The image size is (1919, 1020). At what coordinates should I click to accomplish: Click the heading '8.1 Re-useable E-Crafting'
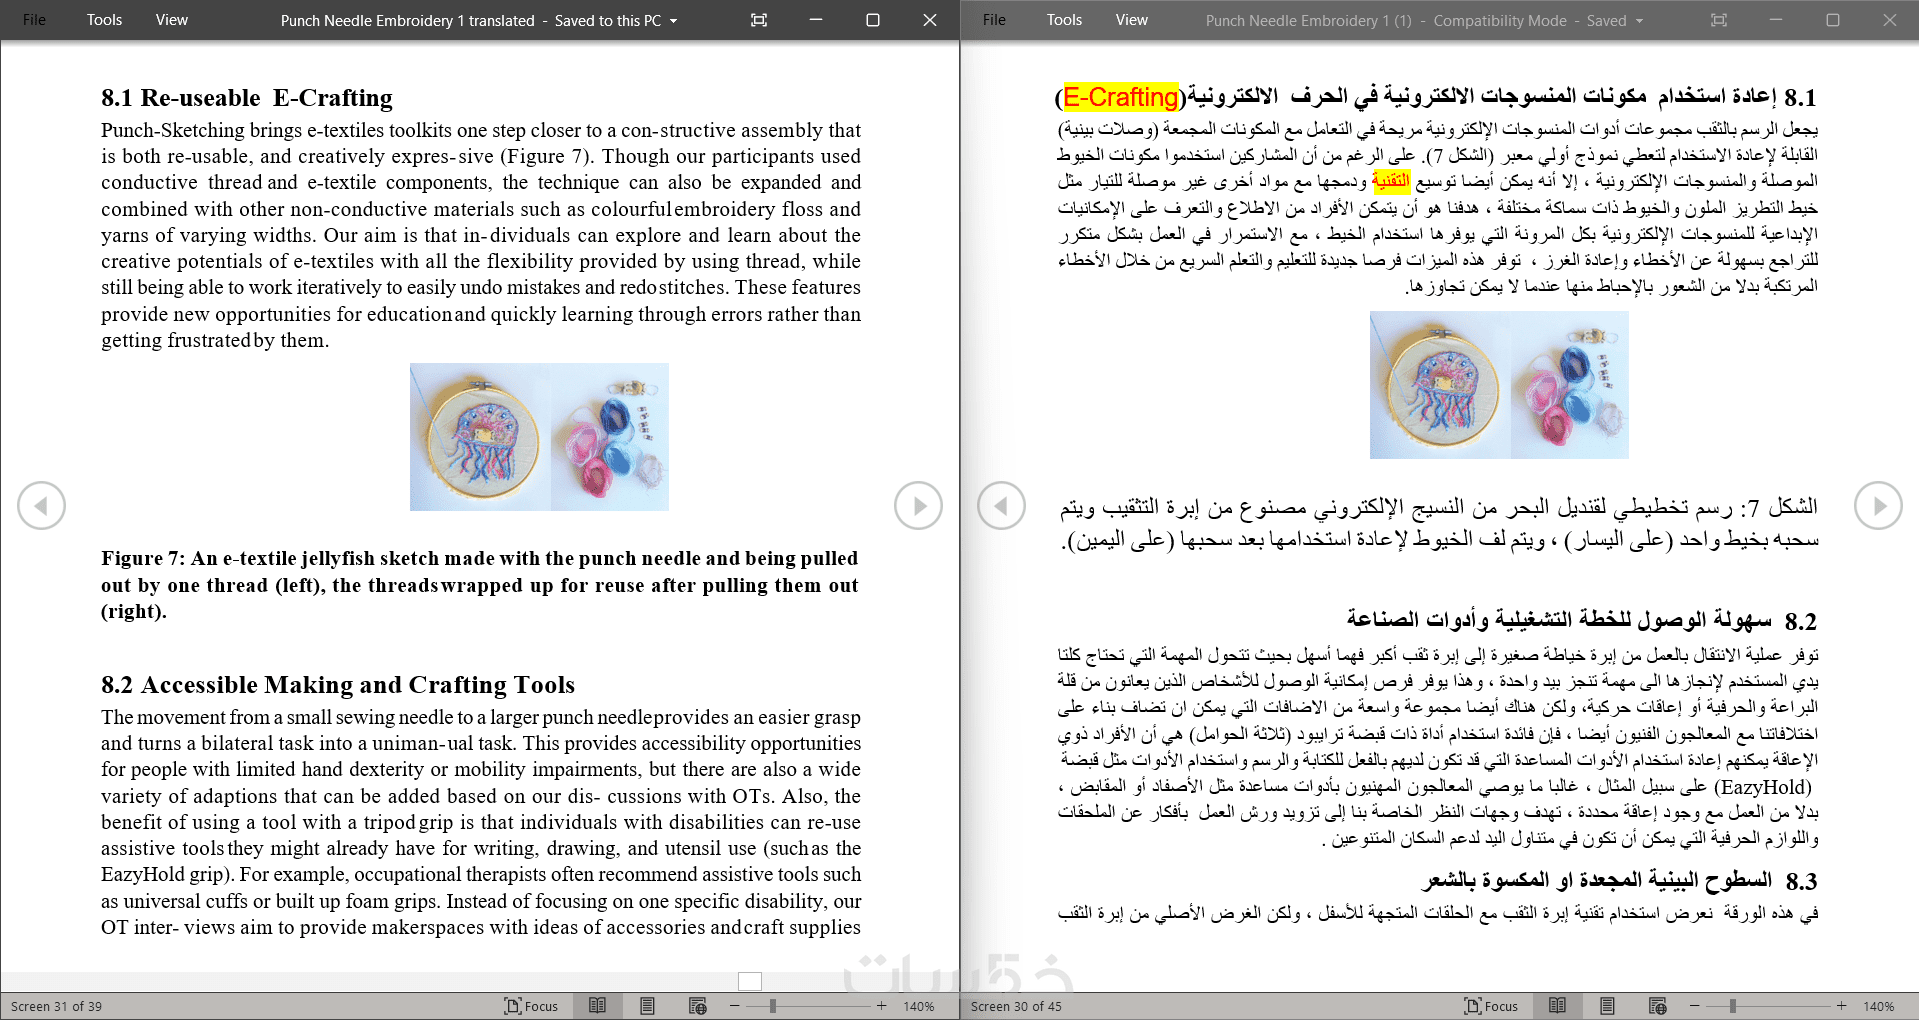point(247,98)
